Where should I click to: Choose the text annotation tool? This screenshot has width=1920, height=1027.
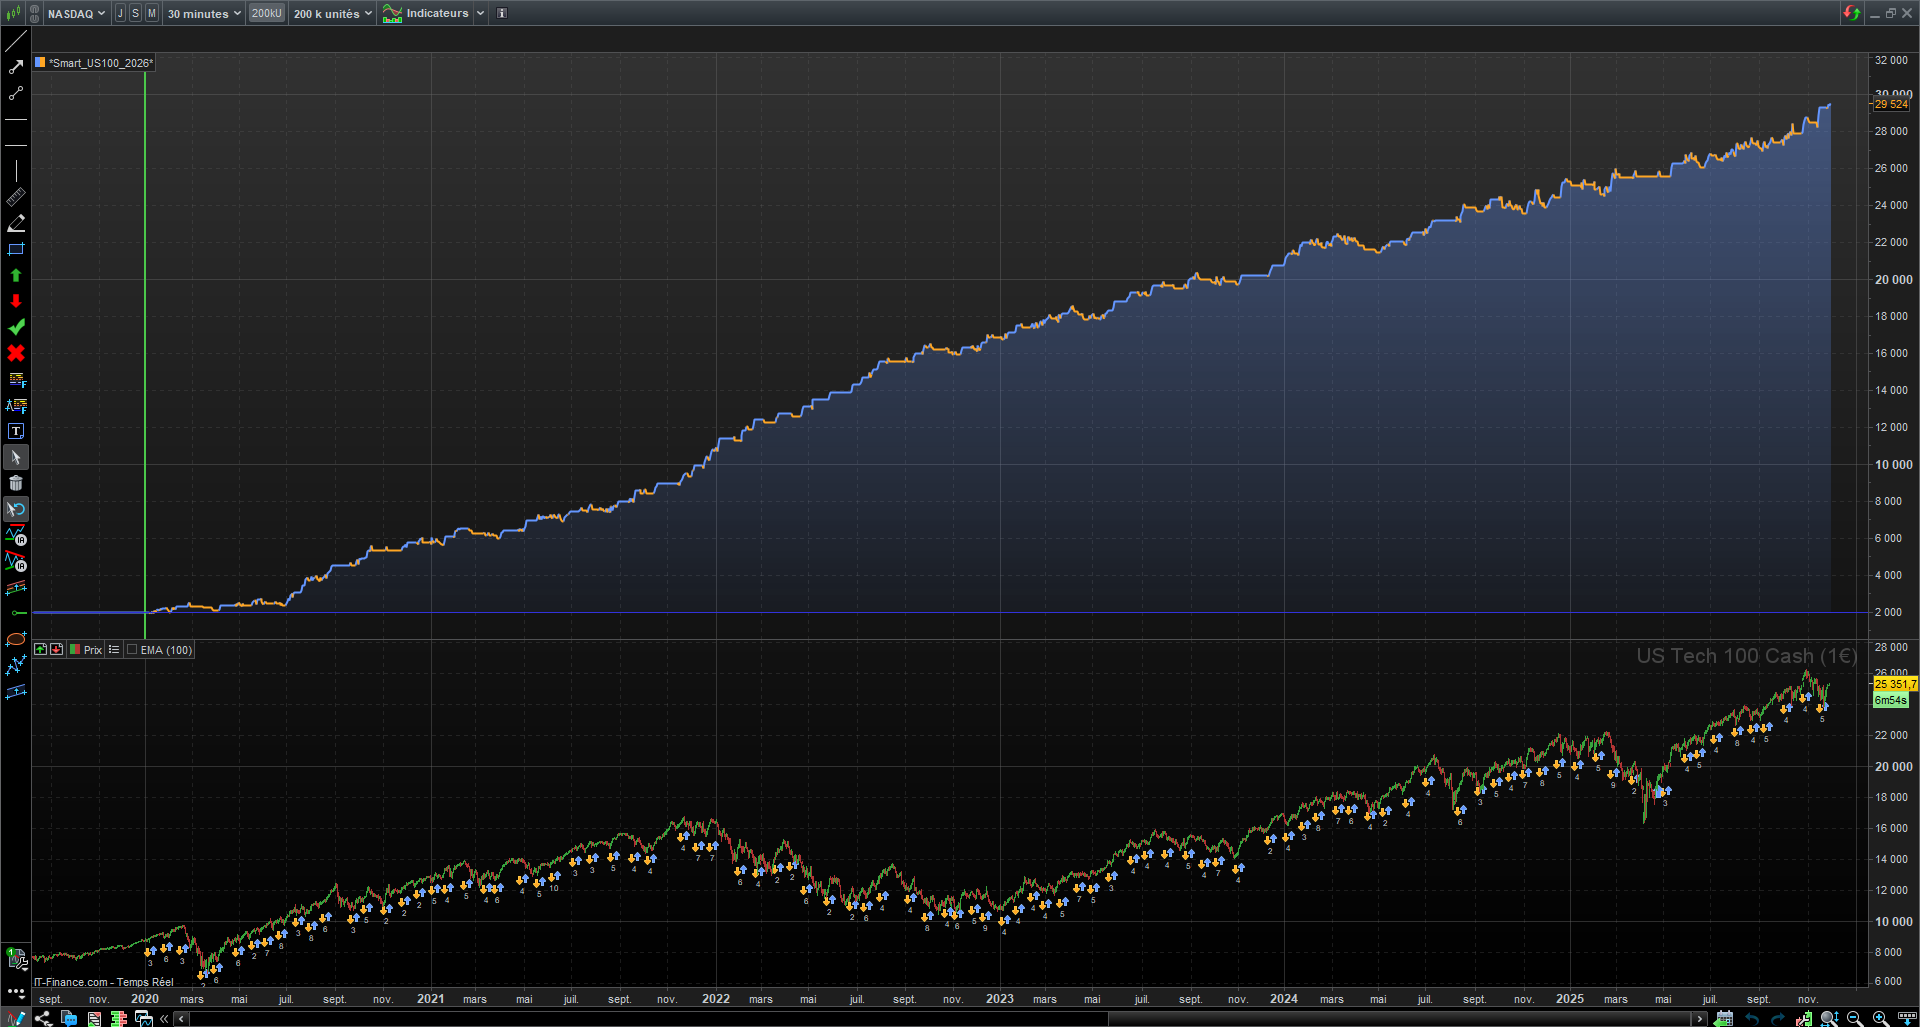(16, 431)
